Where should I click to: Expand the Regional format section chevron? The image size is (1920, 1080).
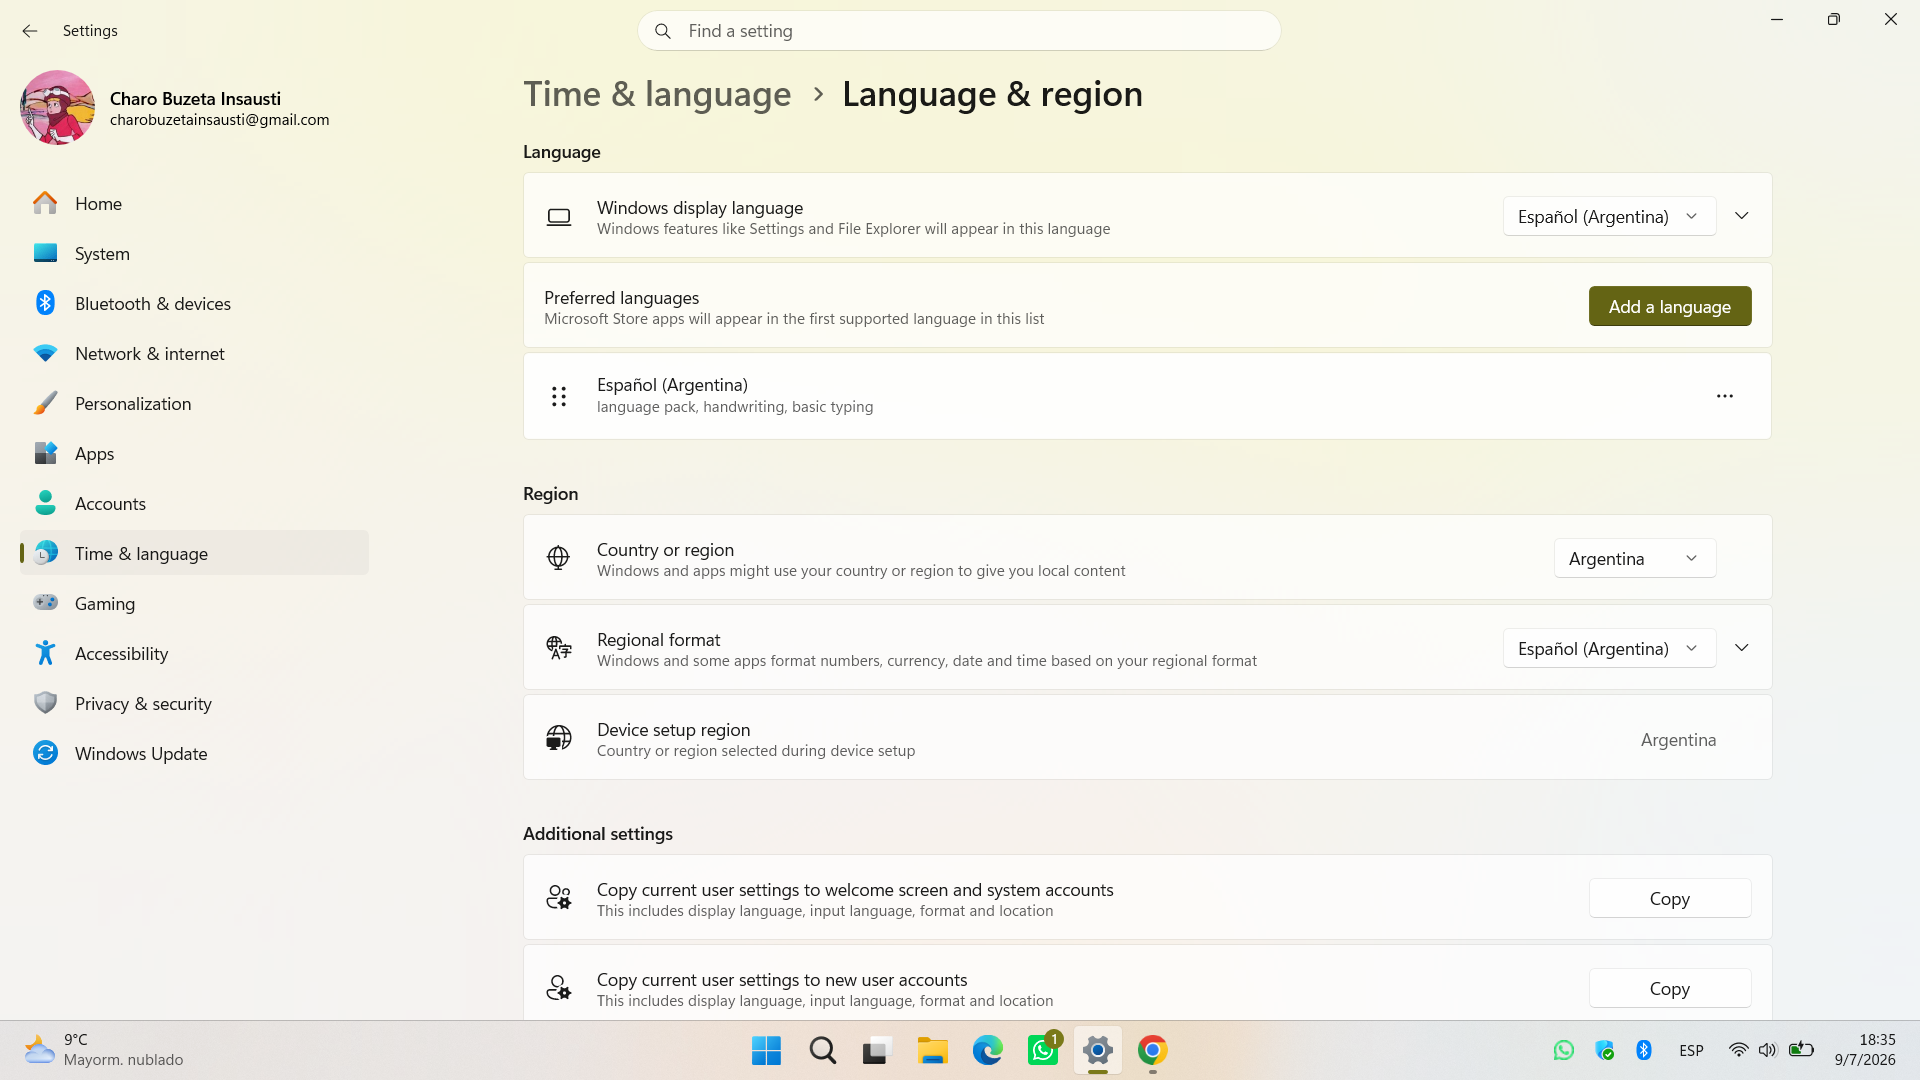tap(1742, 648)
